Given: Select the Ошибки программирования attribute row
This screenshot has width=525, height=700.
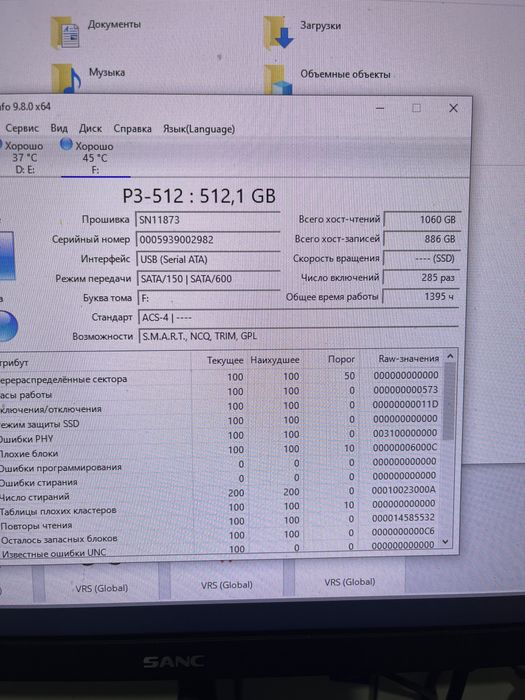Looking at the screenshot, I should [x=221, y=465].
